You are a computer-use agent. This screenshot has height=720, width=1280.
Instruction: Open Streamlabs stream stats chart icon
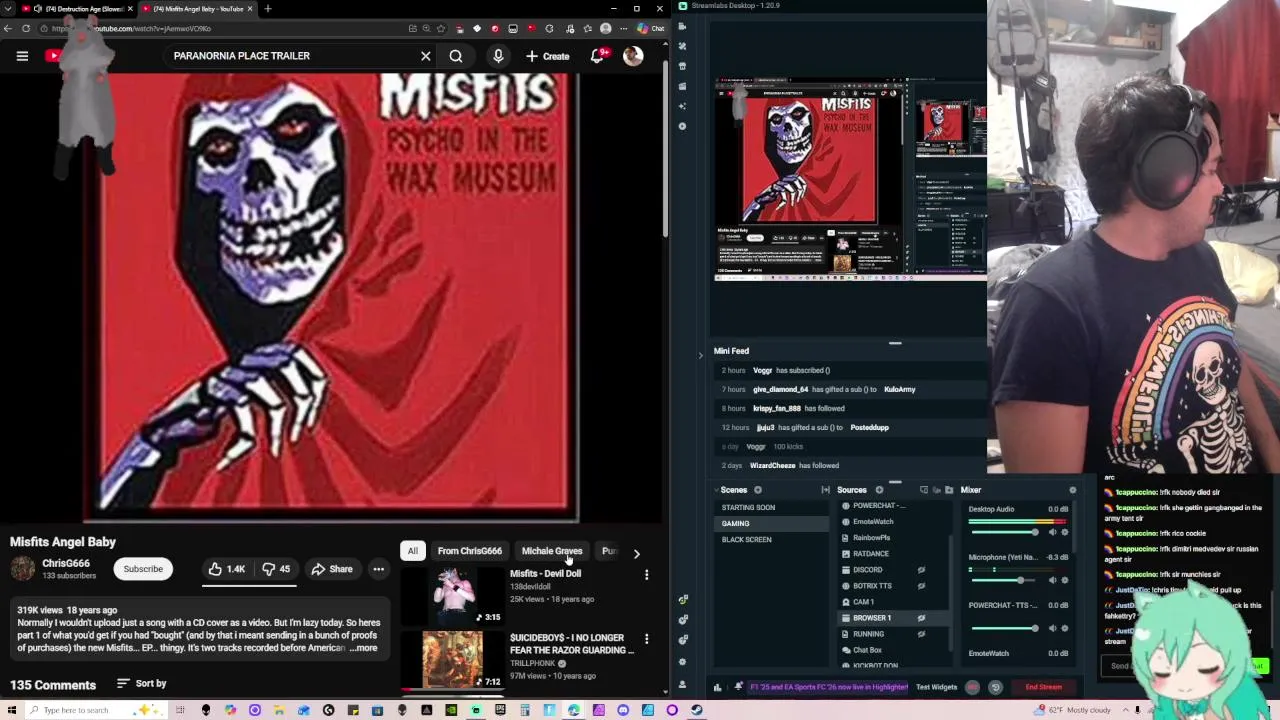click(717, 687)
